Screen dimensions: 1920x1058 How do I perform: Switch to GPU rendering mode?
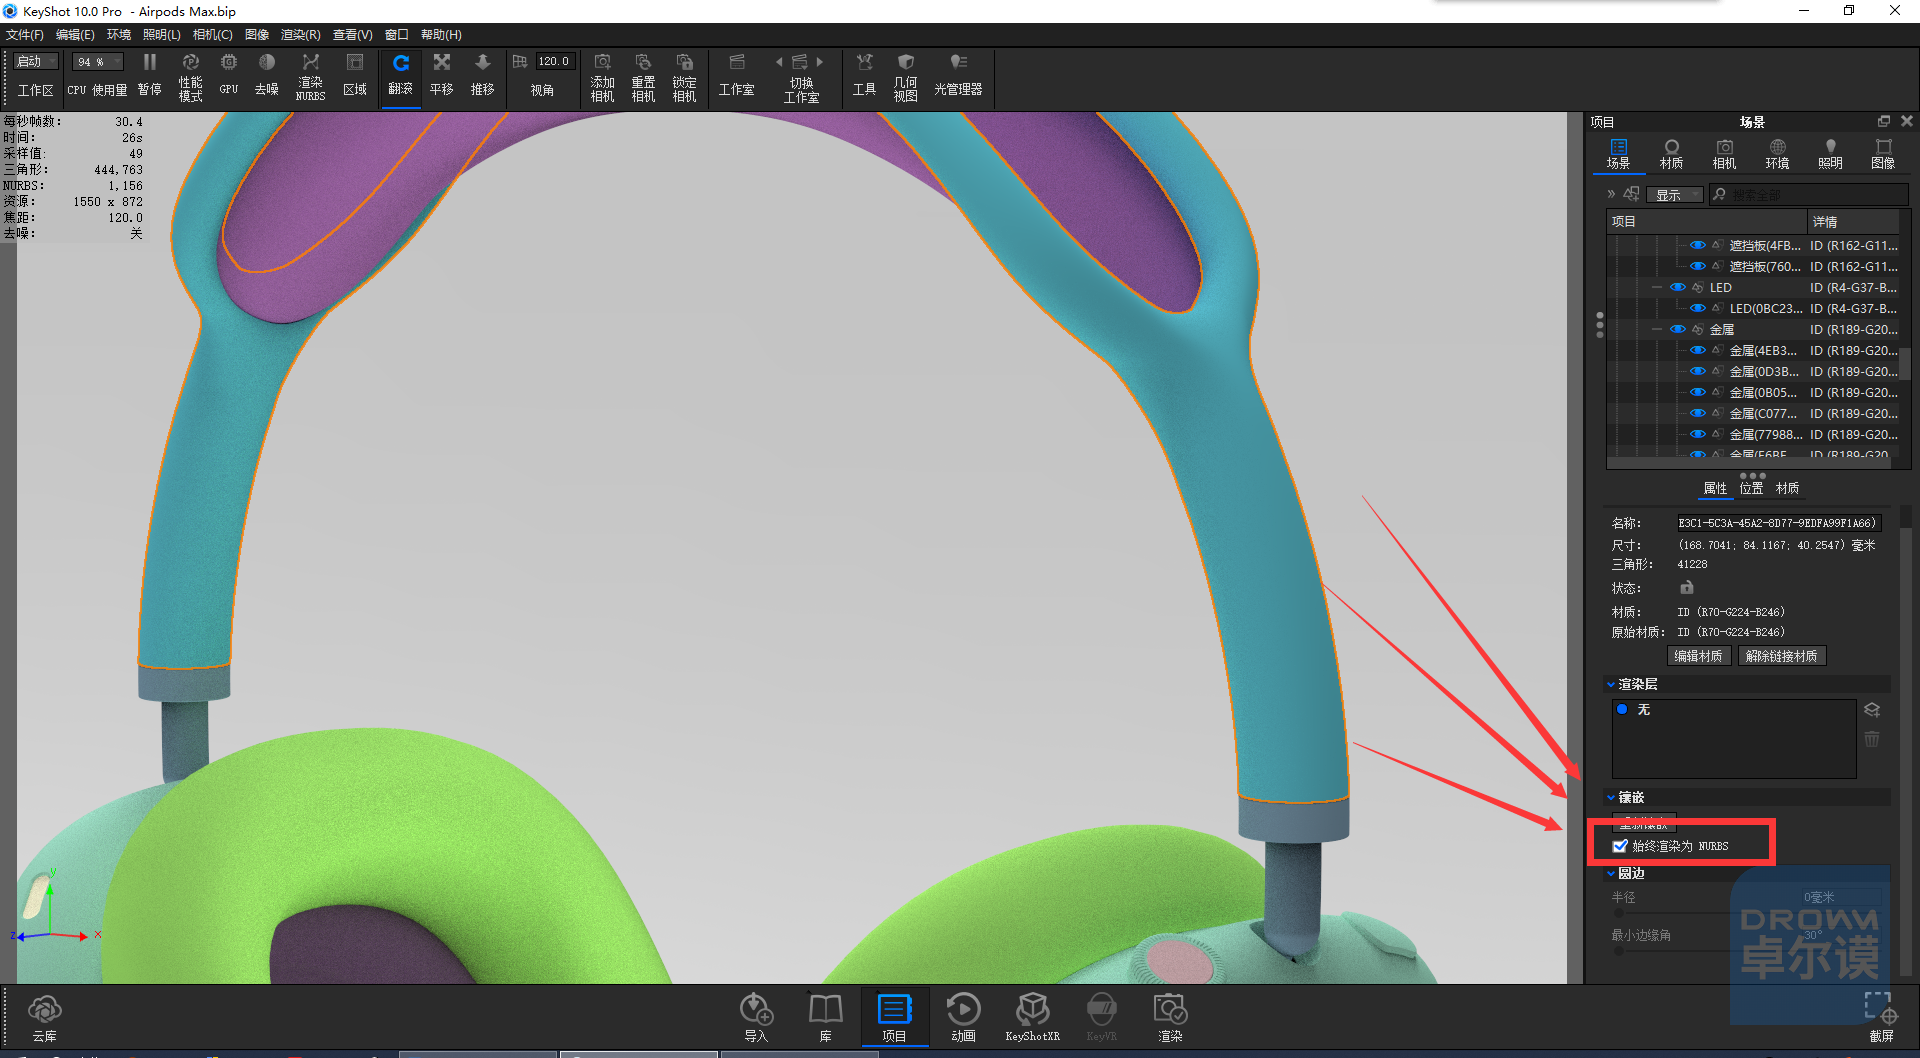point(229,75)
